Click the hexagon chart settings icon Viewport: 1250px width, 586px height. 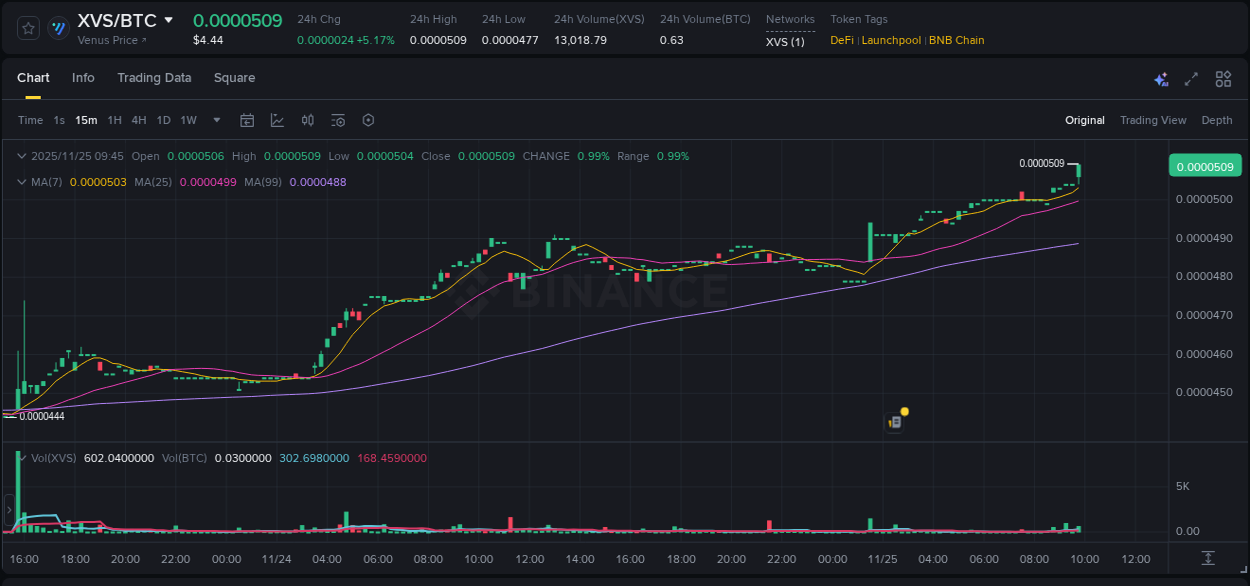[x=368, y=120]
